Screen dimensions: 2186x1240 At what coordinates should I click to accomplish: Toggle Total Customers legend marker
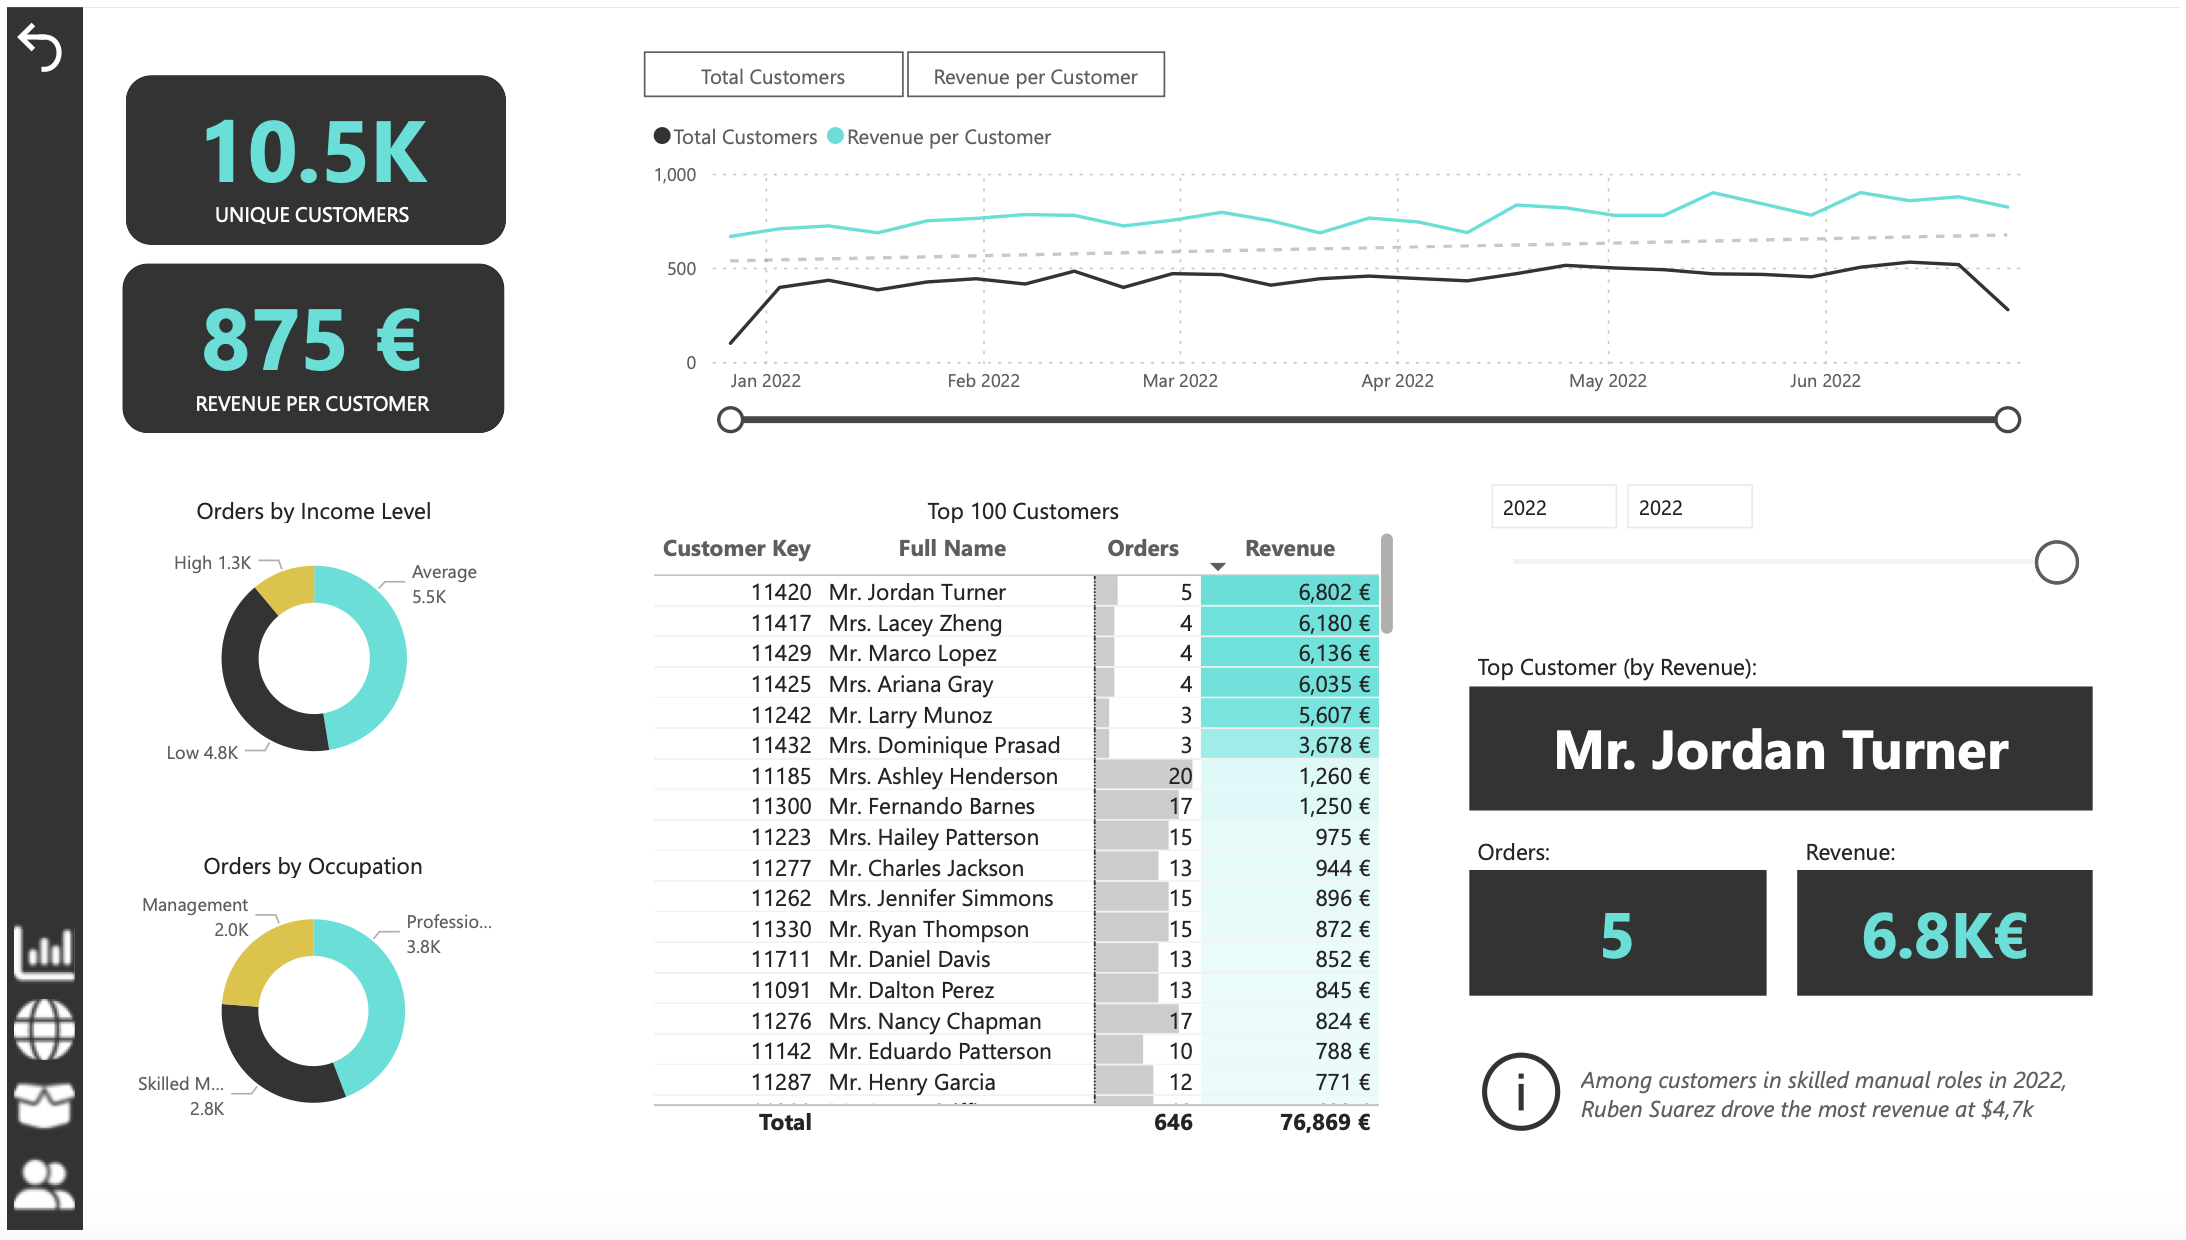tap(662, 136)
